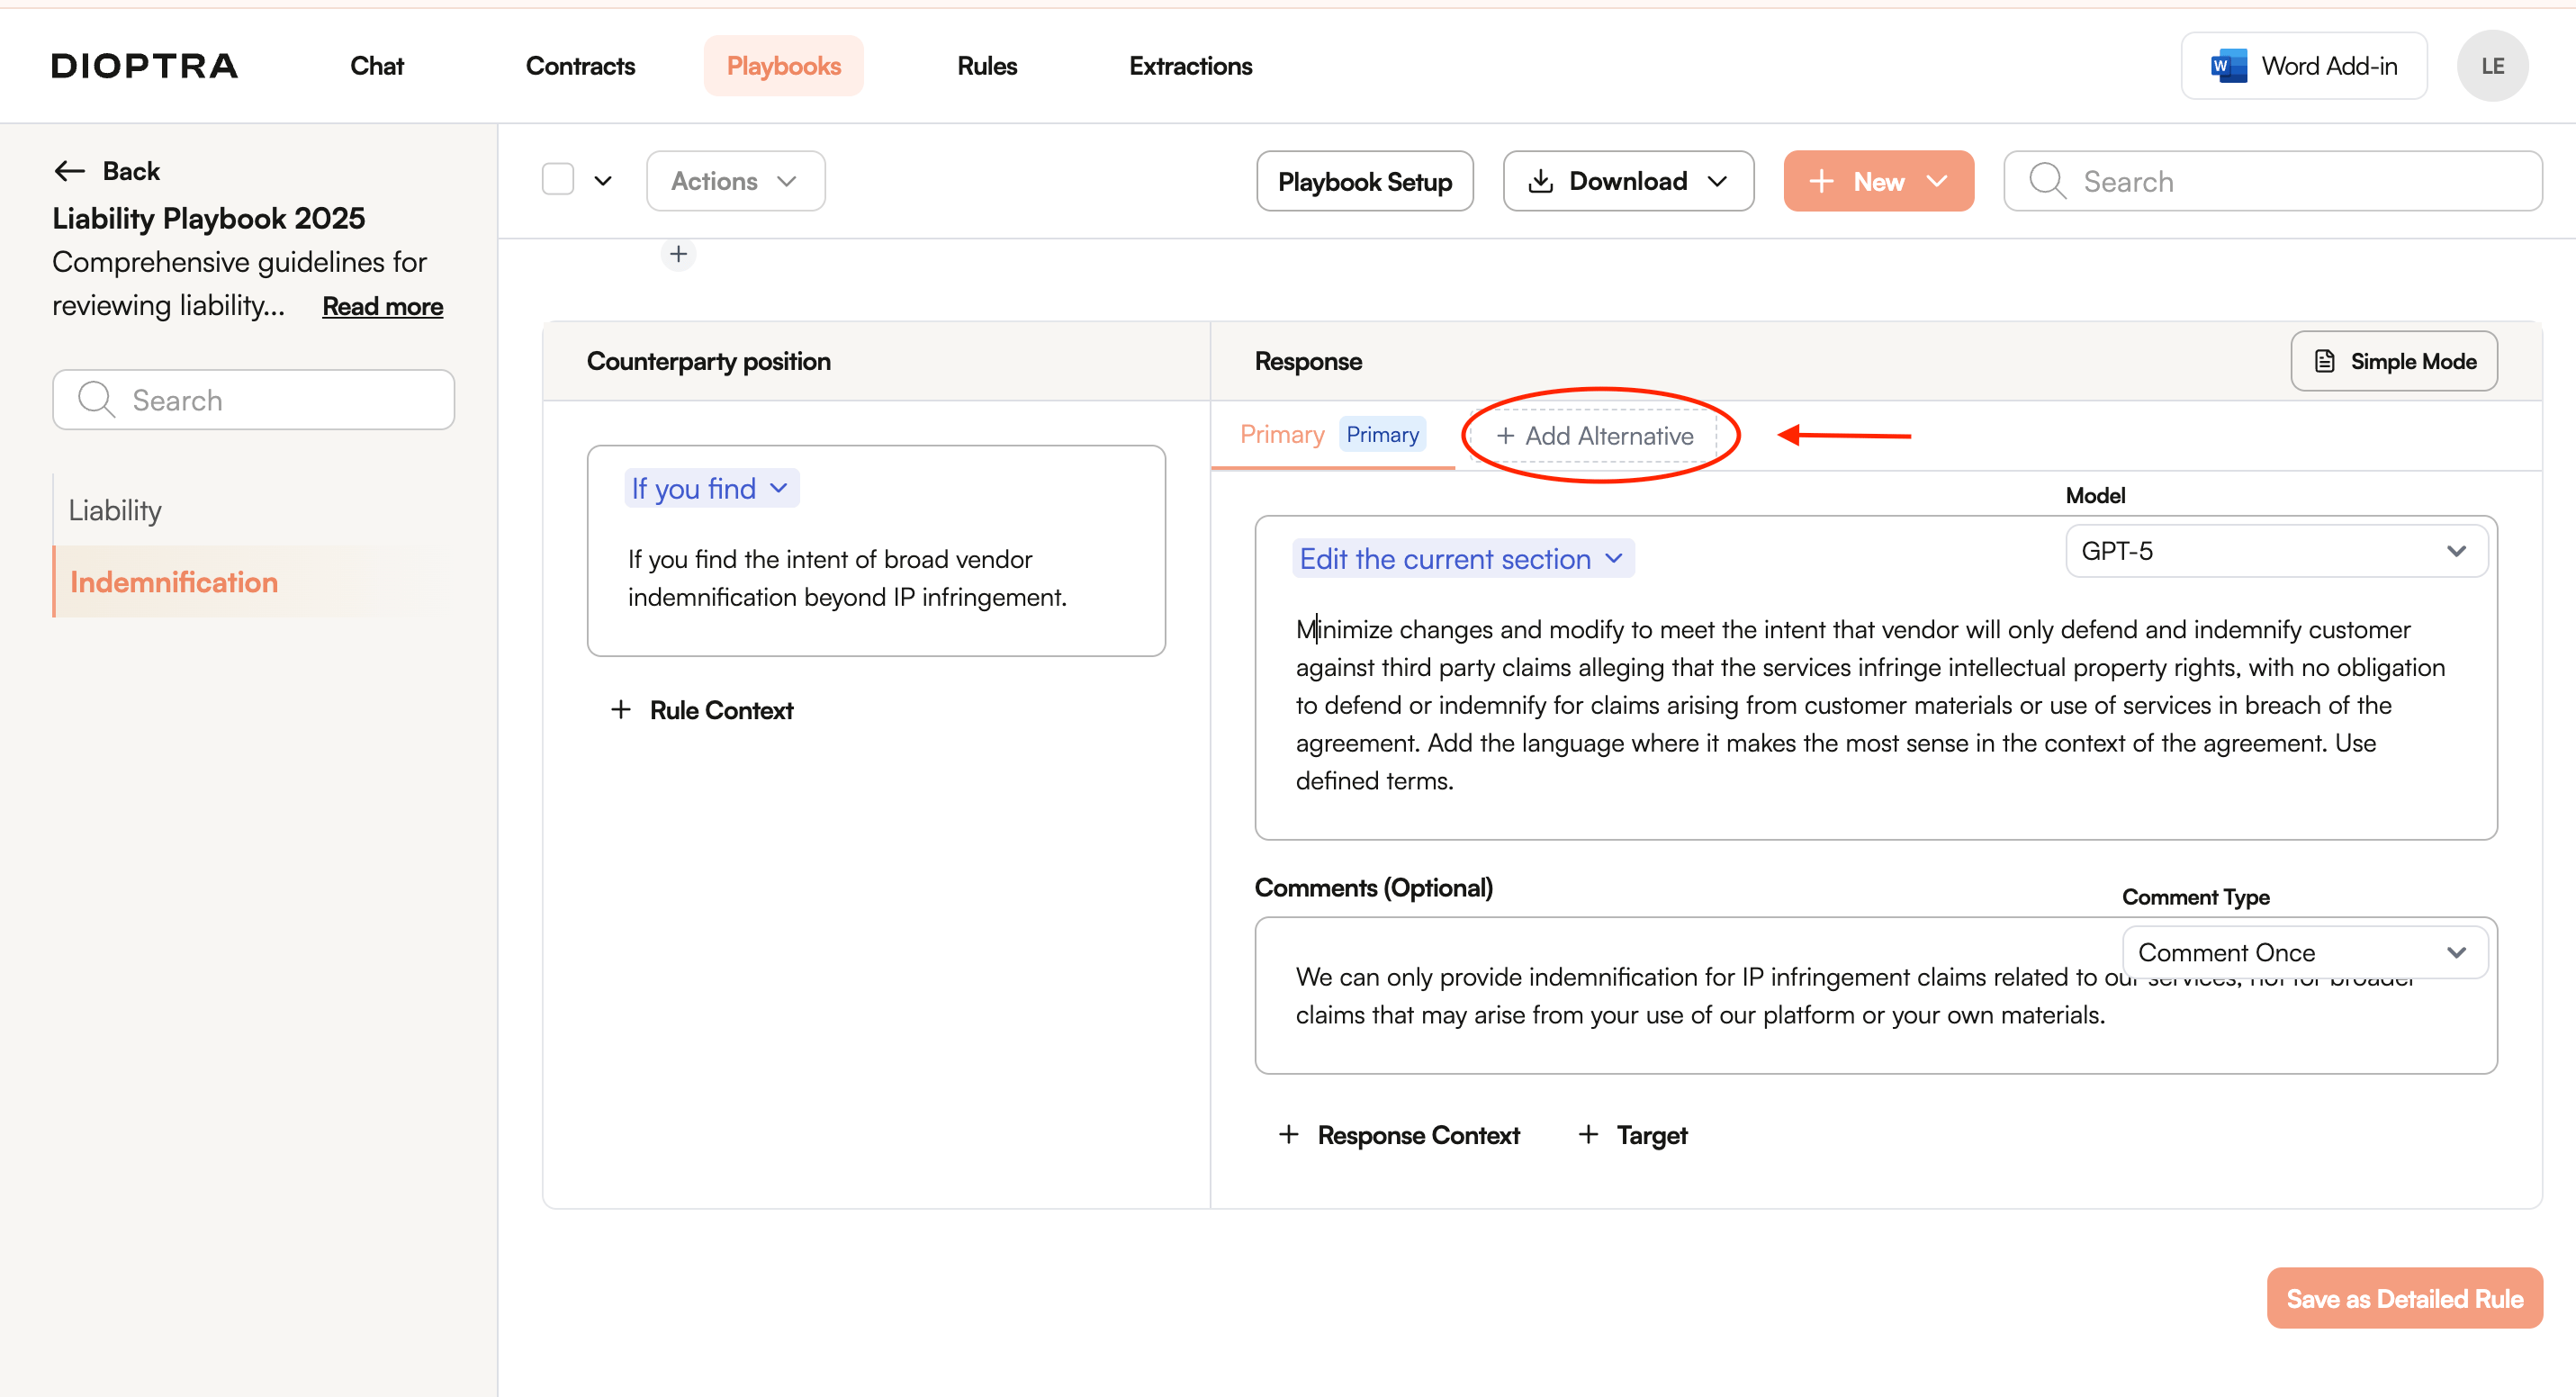Click the counterparty position text
2576x1397 pixels.
(x=847, y=578)
